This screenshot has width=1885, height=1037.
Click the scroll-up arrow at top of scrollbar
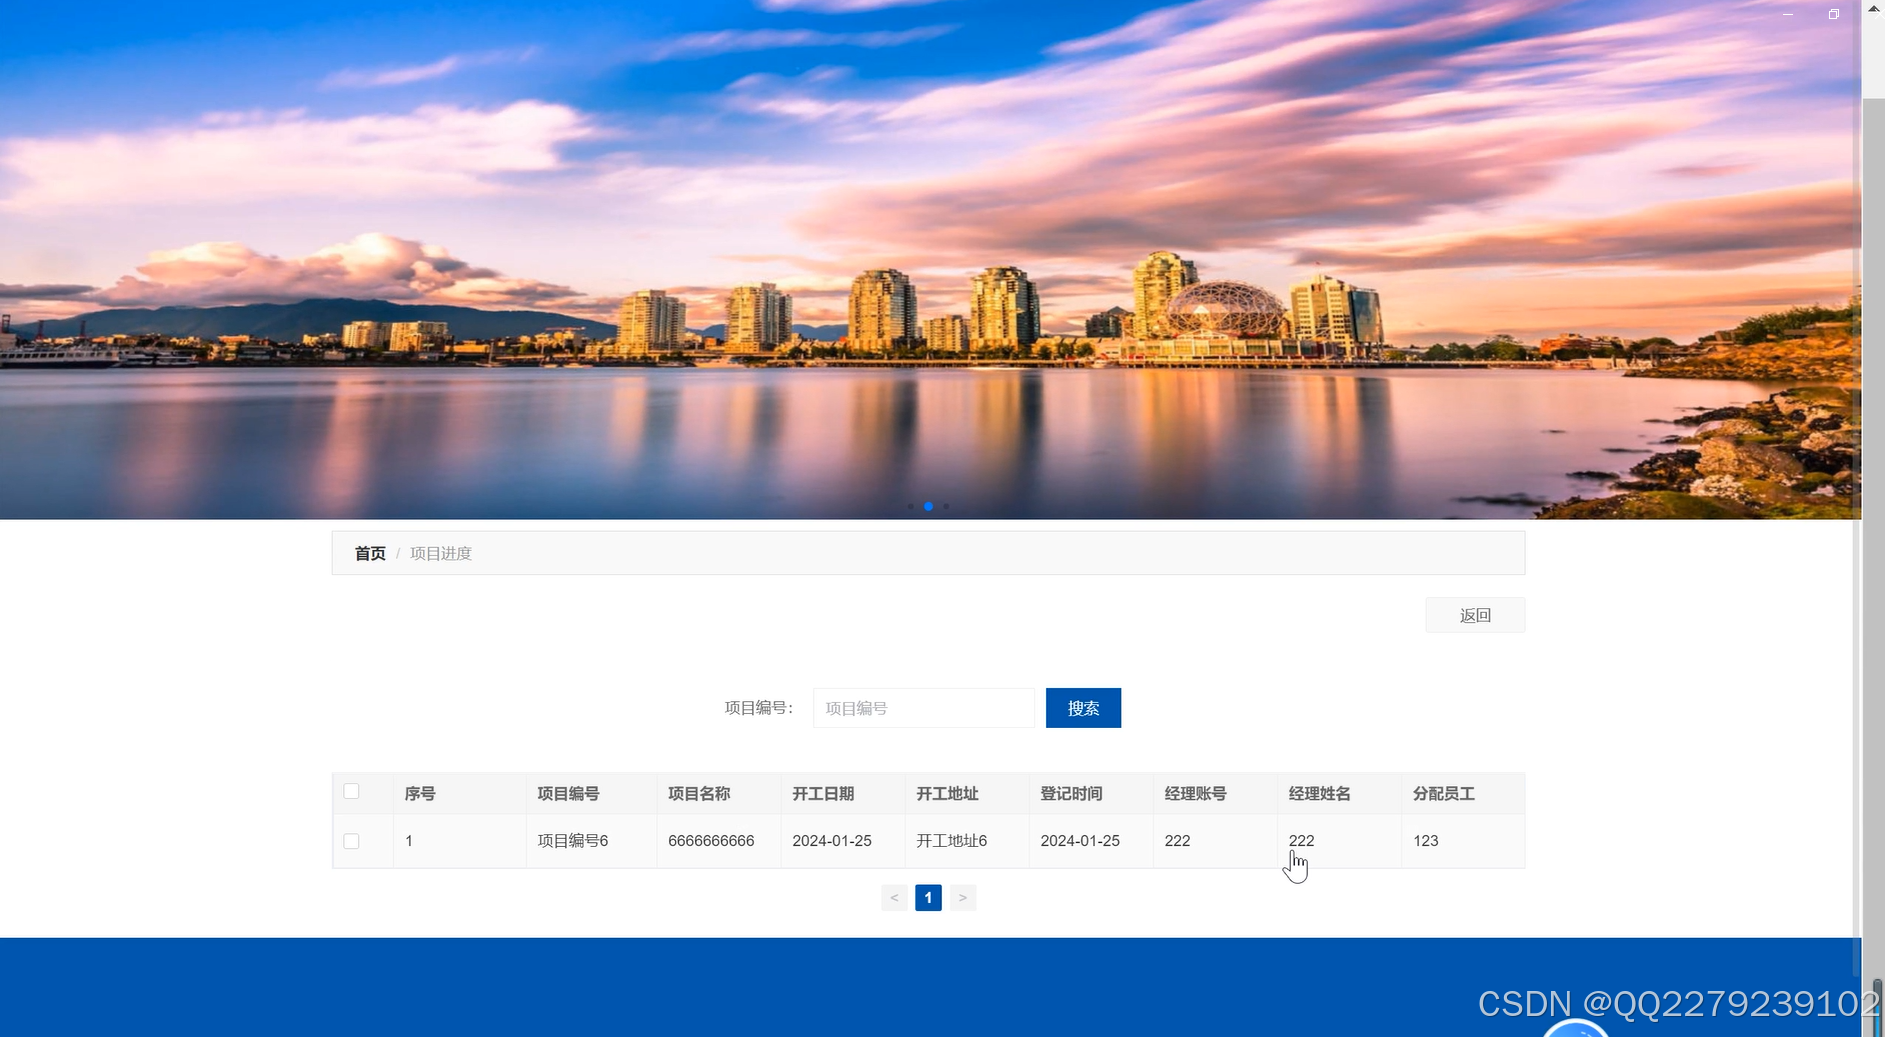point(1874,8)
